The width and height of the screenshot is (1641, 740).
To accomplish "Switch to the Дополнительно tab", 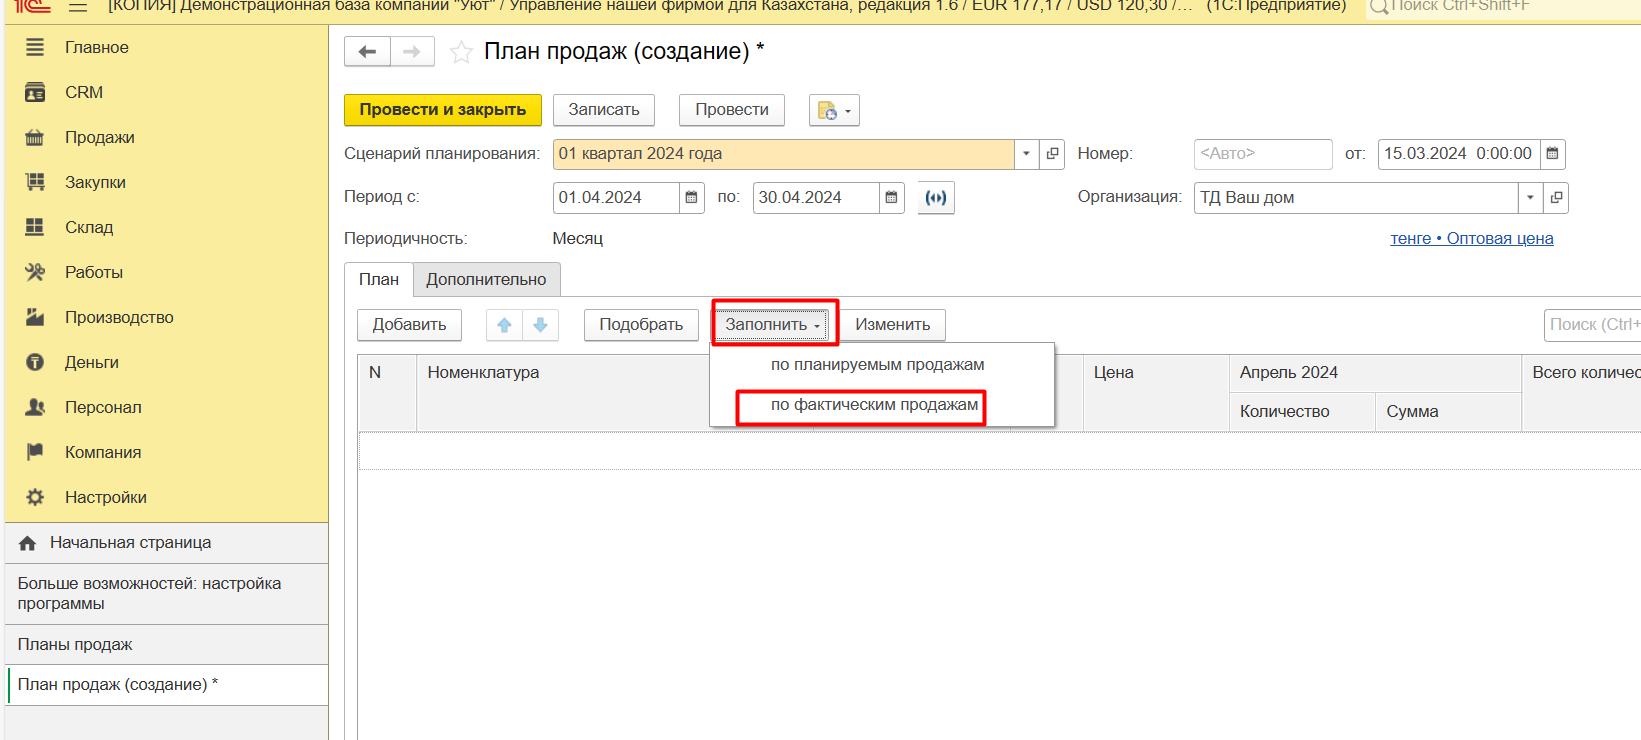I will pyautogui.click(x=486, y=280).
